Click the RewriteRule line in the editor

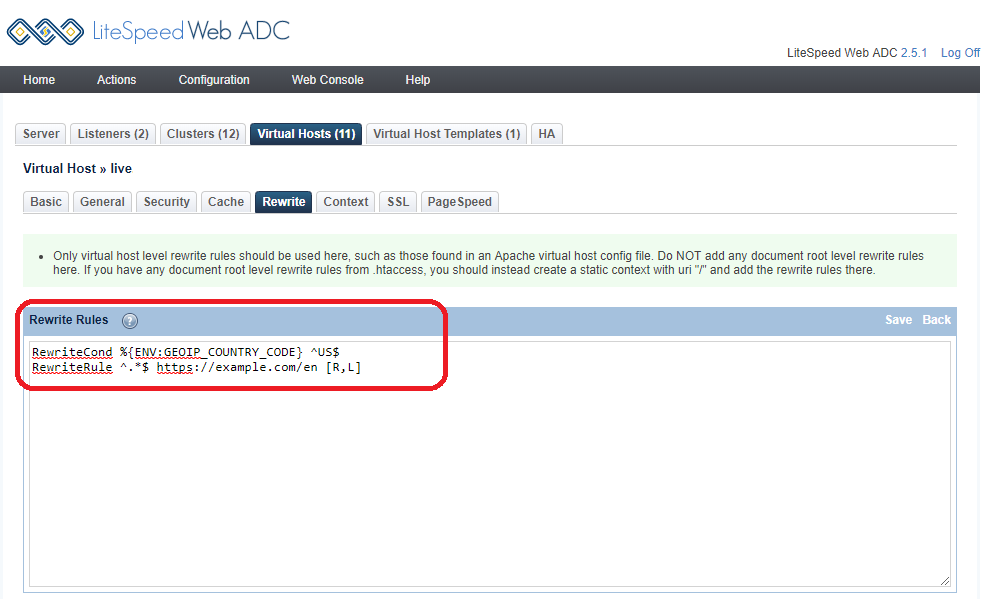coord(197,367)
